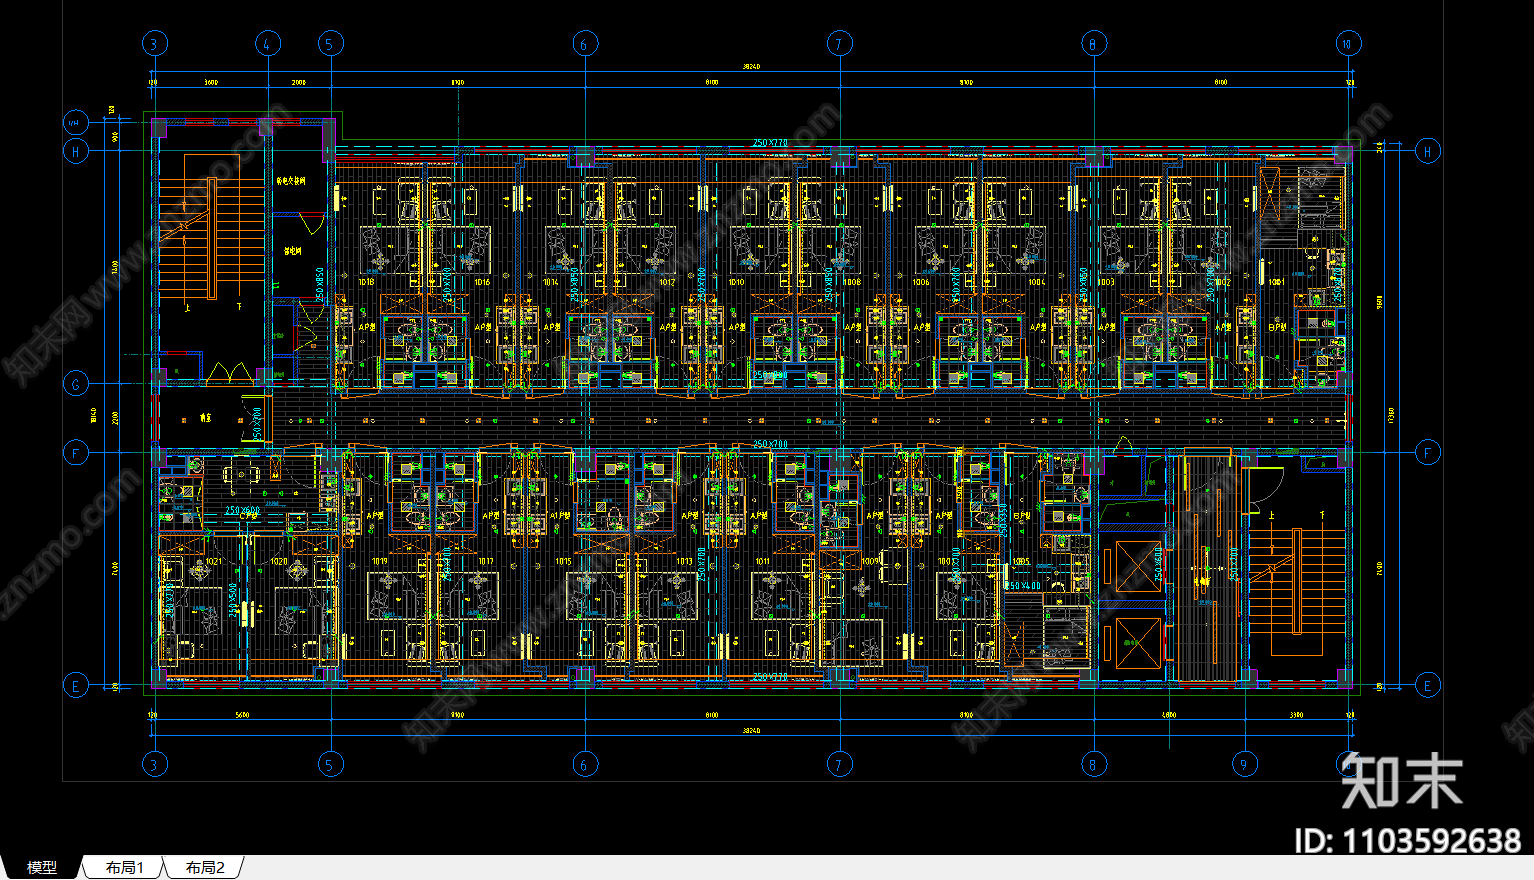
Task: Click room number 1019 label
Action: tap(380, 562)
